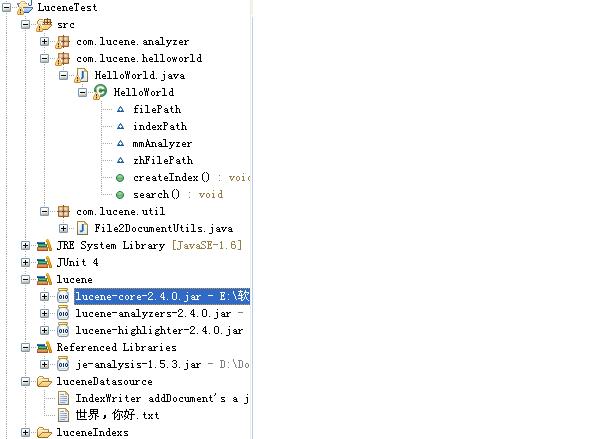
Task: Click the src source folder icon
Action: [x=44, y=25]
